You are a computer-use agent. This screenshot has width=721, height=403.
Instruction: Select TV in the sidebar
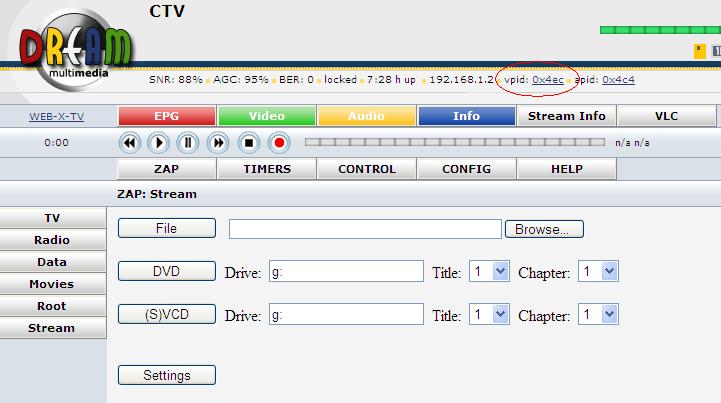click(x=52, y=218)
